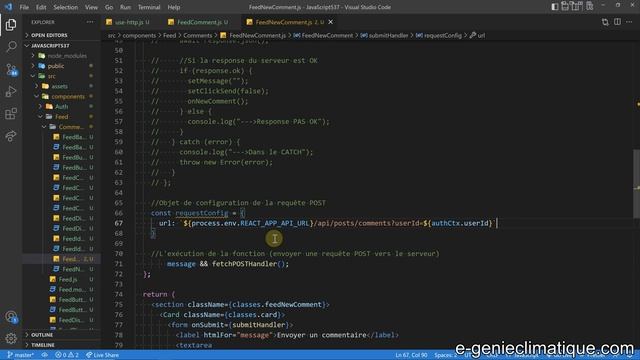The width and height of the screenshot is (640, 360).
Task: Start Live Share from status bar
Action: point(102,355)
